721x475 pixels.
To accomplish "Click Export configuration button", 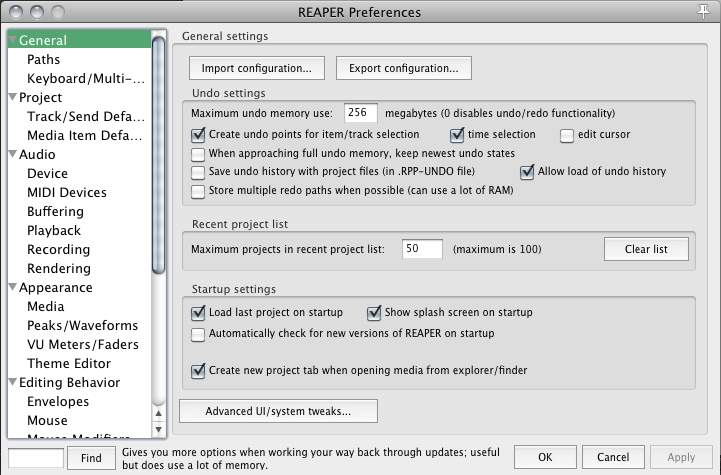I will pyautogui.click(x=404, y=68).
